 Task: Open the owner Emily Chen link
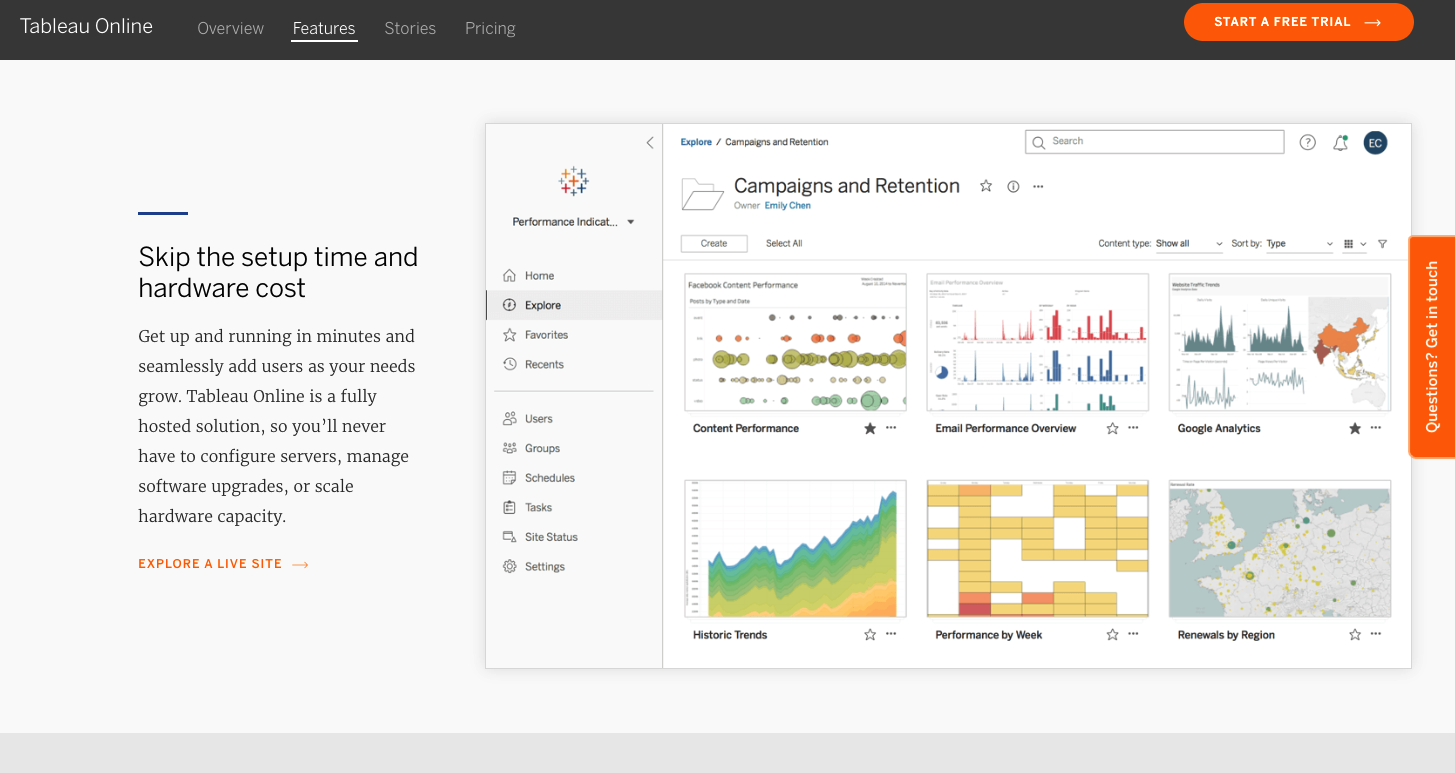pyautogui.click(x=788, y=206)
